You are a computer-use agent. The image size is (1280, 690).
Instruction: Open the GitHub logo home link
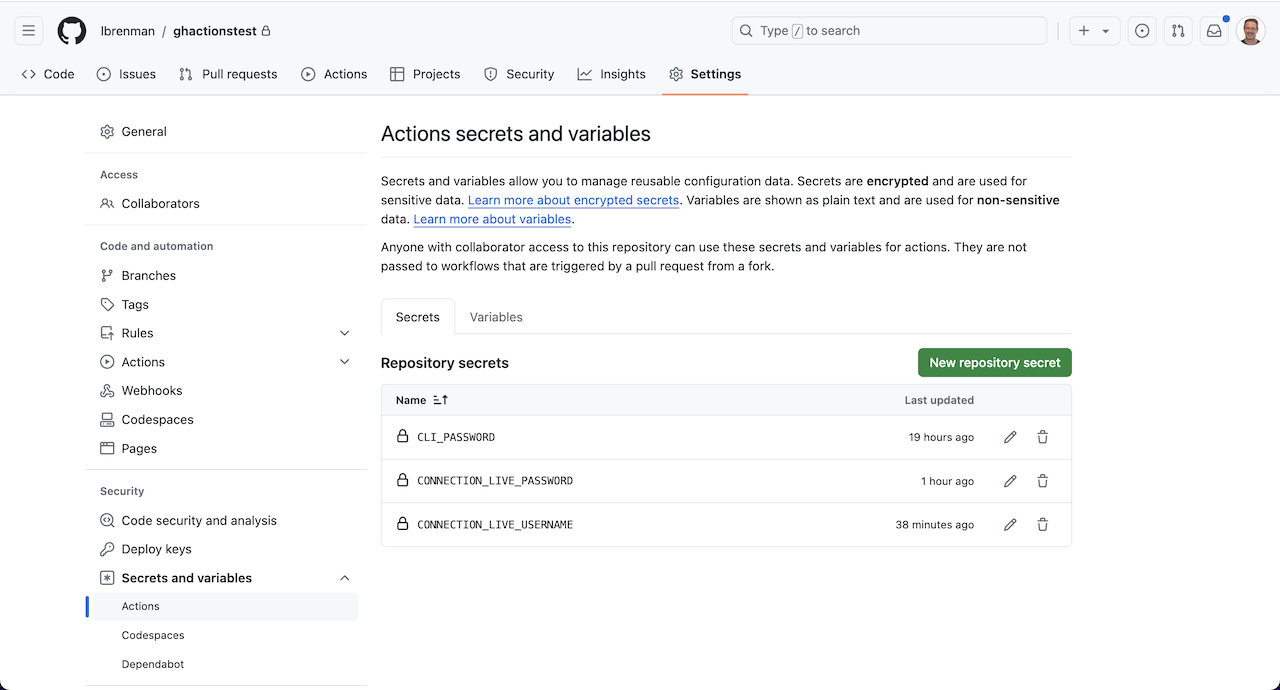72,31
